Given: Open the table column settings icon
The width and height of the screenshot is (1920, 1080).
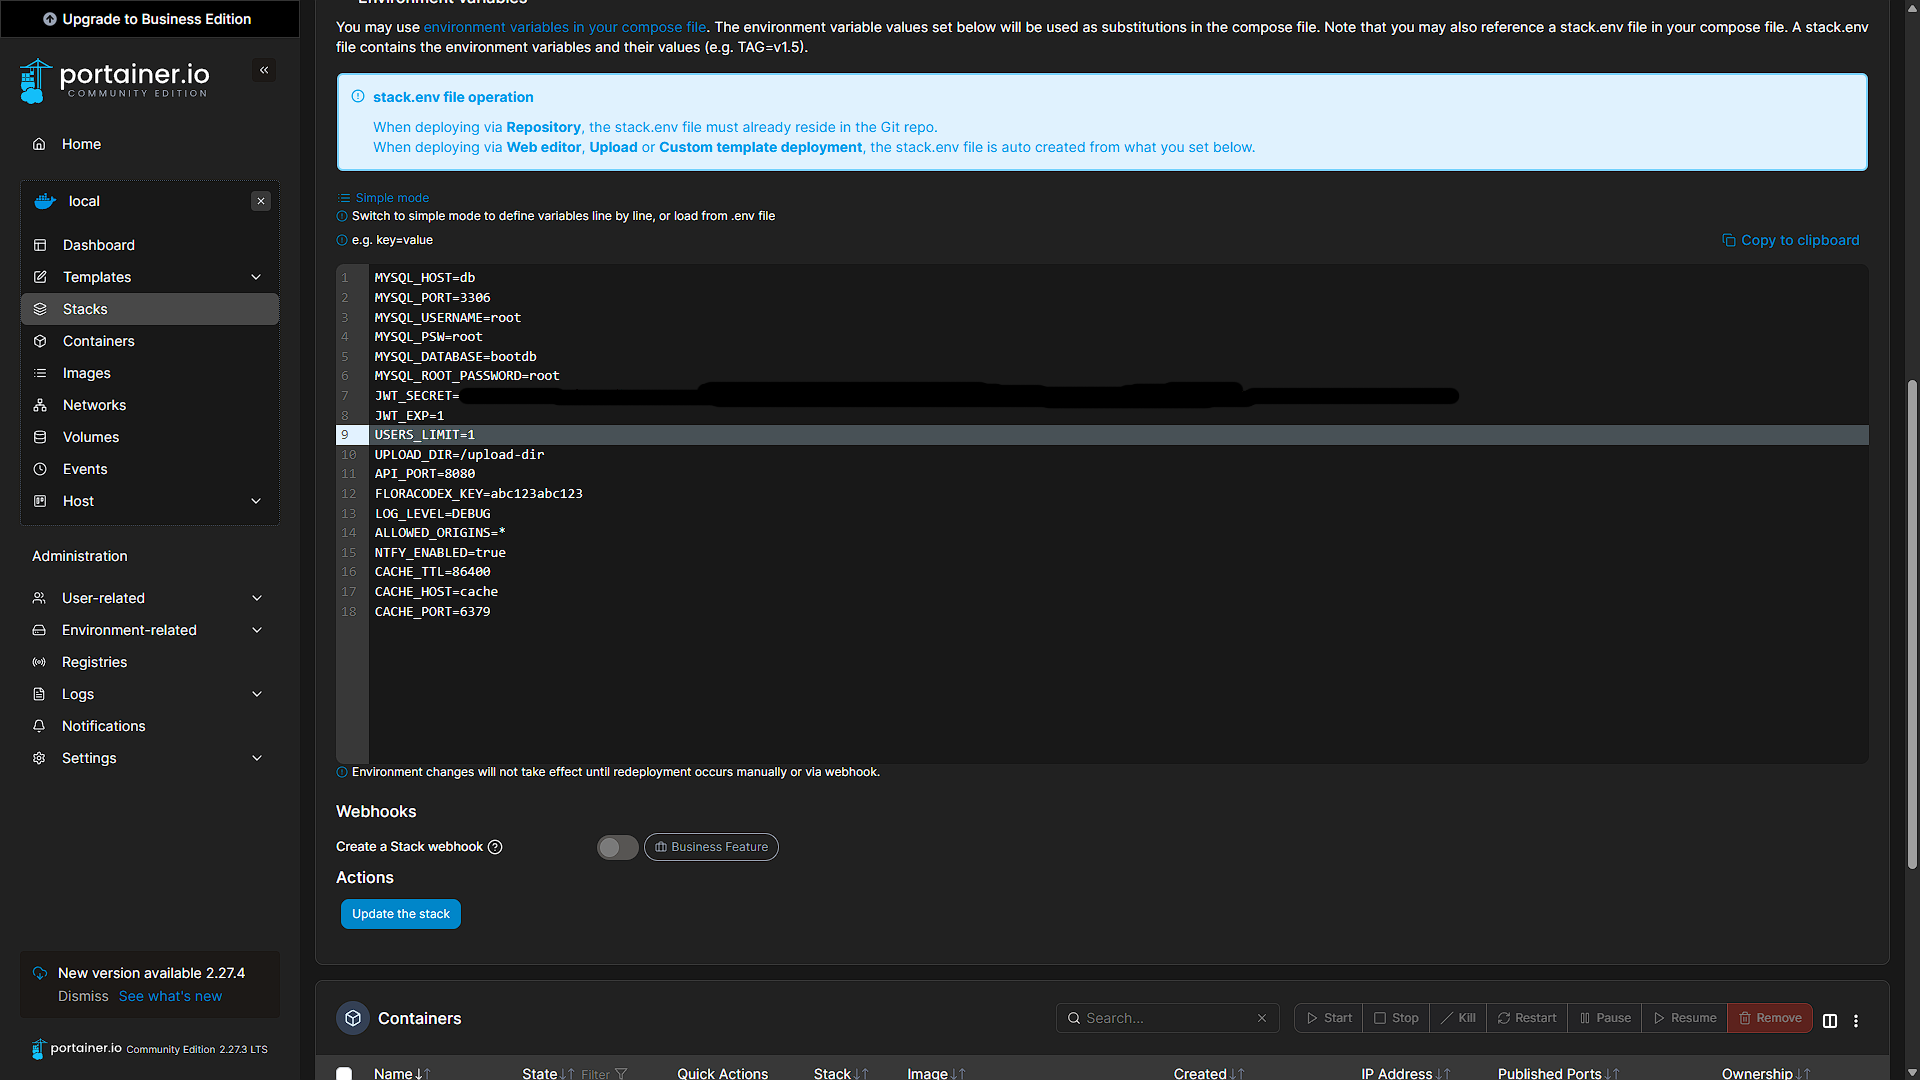Looking at the screenshot, I should 1830,1020.
